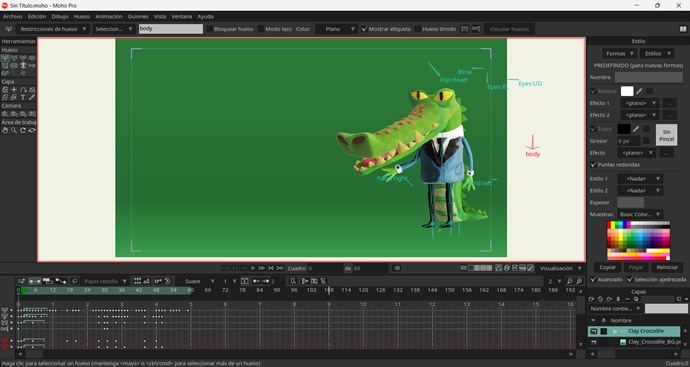
Task: Click the bone name field containing body
Action: click(x=171, y=29)
